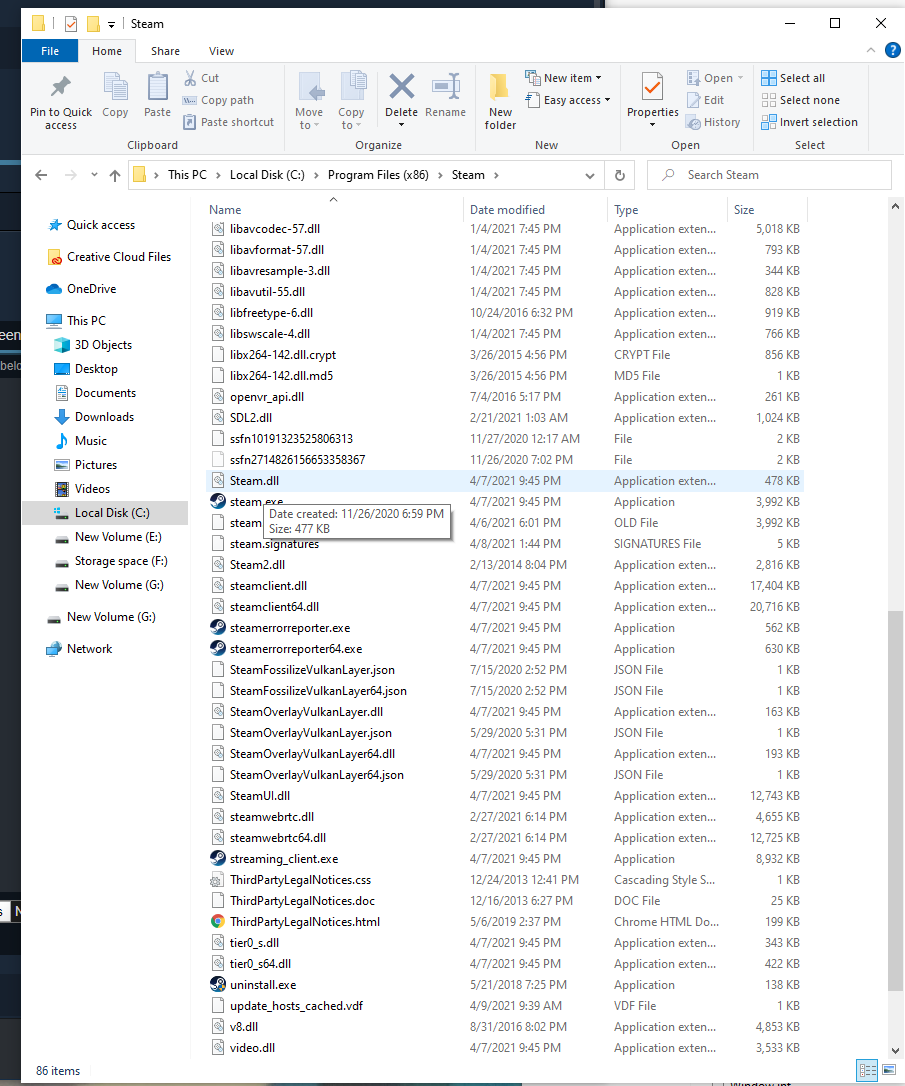This screenshot has width=905, height=1086.
Task: Open the Properties dropdown arrow
Action: coord(652,125)
